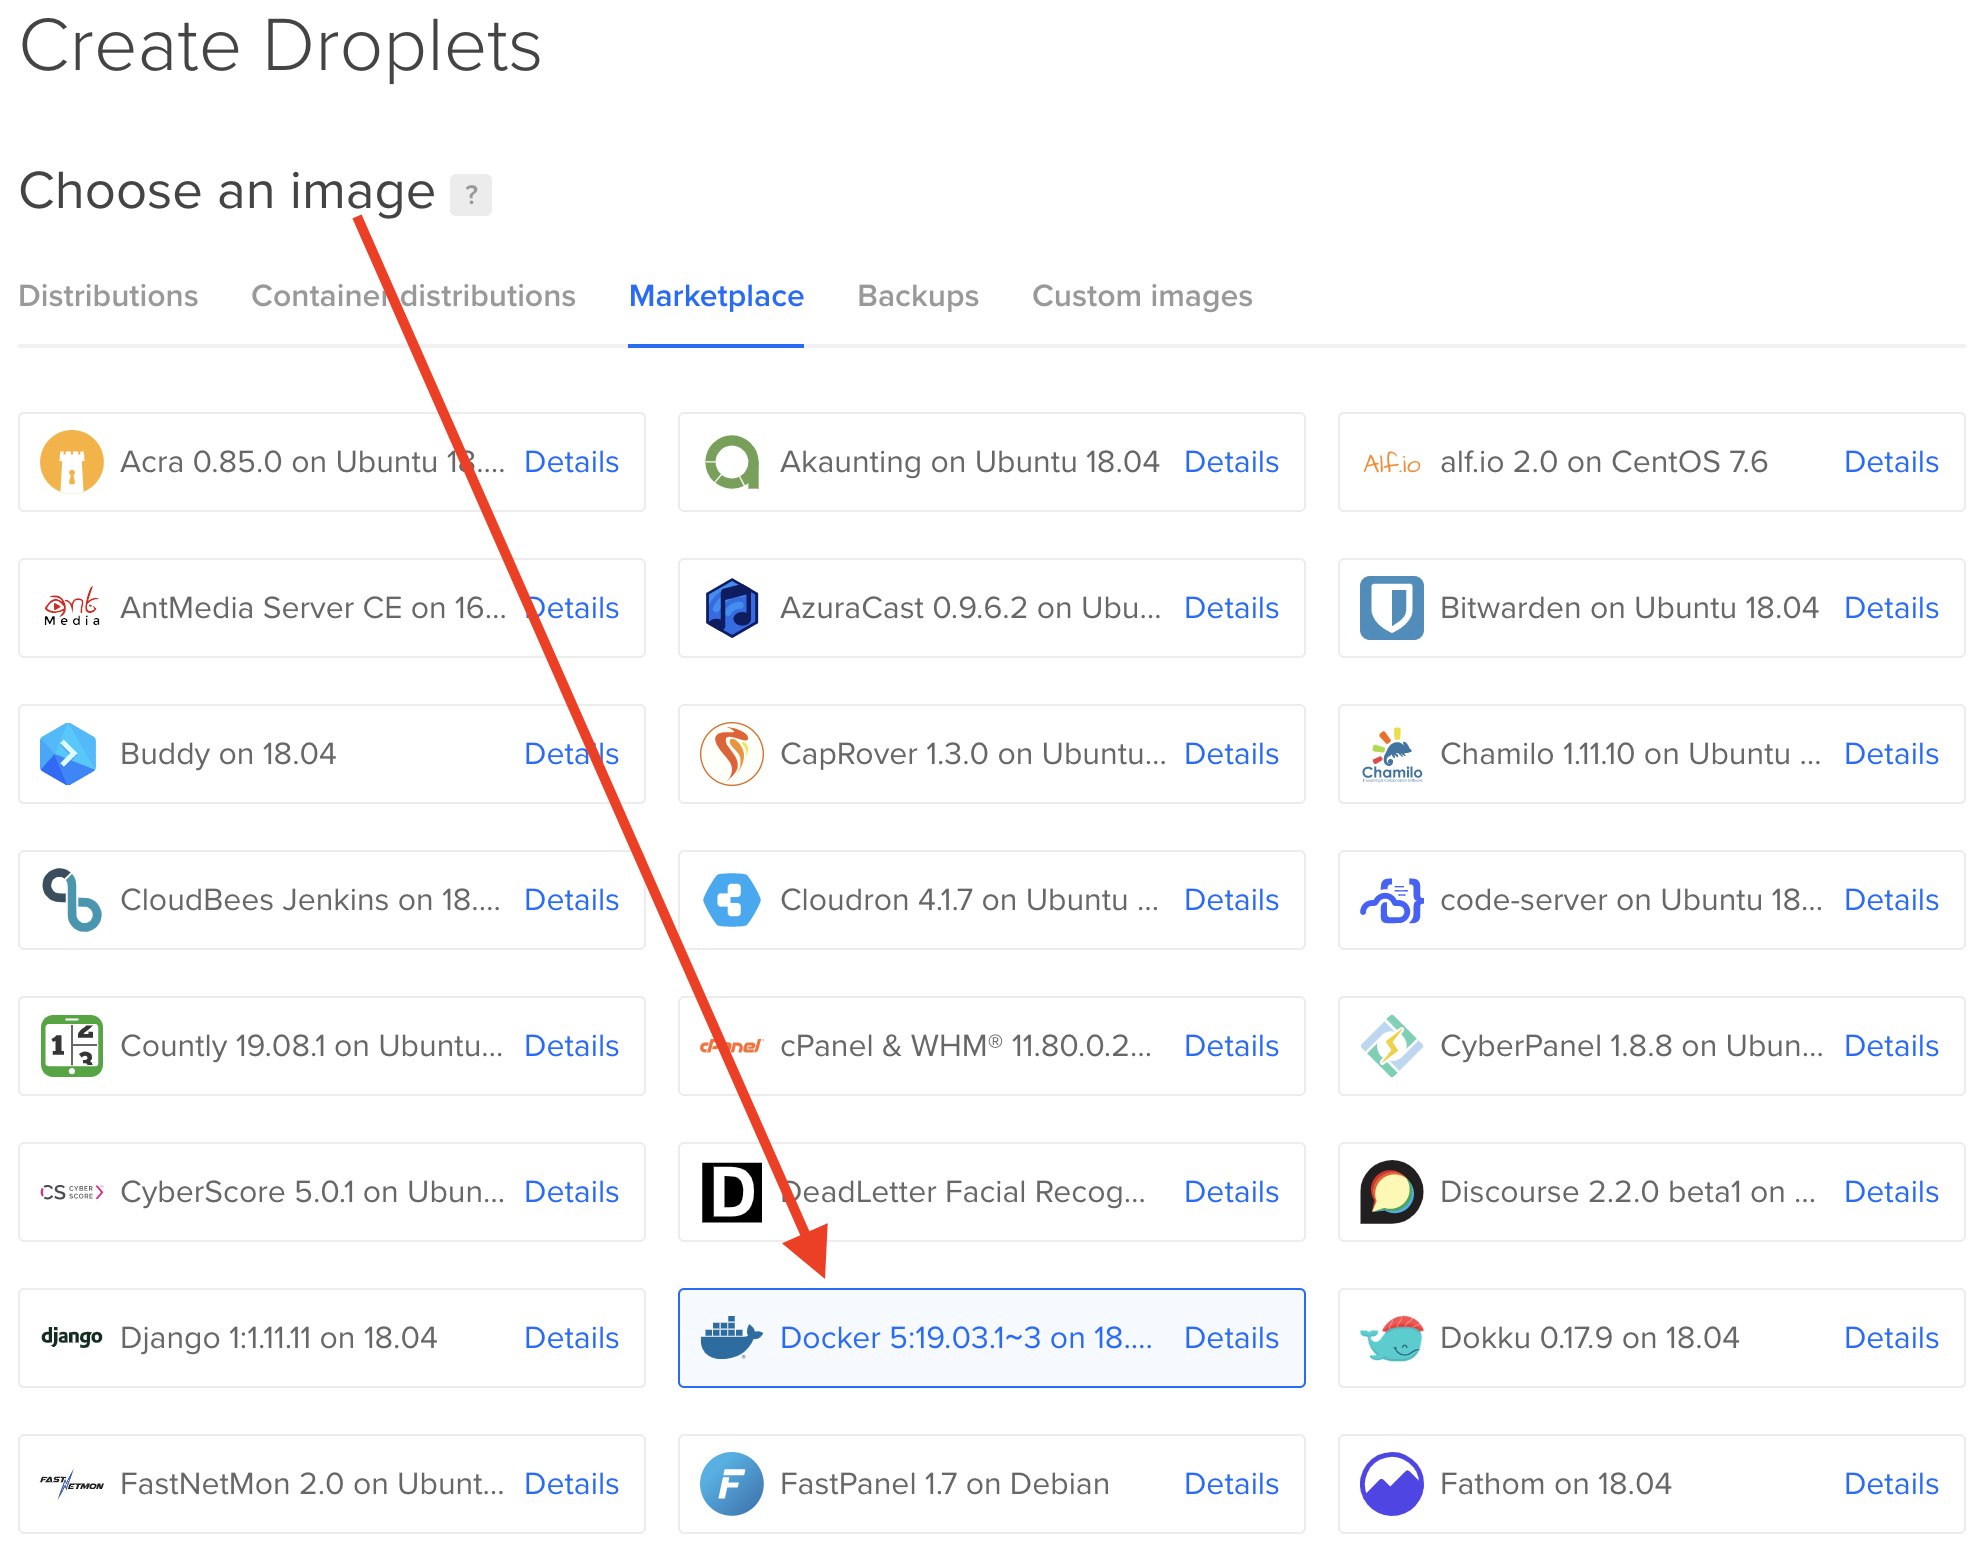Click the code-server cloud icon
The height and width of the screenshot is (1550, 1982).
1392,900
